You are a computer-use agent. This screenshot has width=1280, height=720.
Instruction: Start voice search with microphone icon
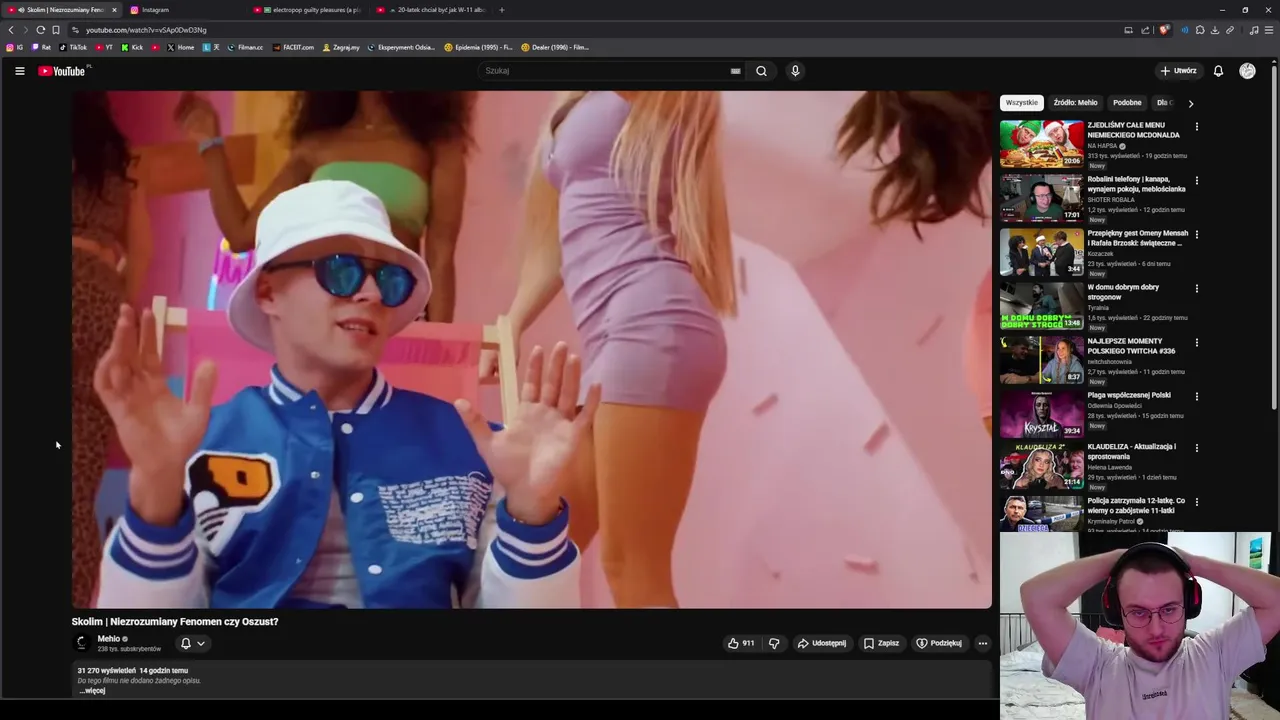[x=795, y=71]
